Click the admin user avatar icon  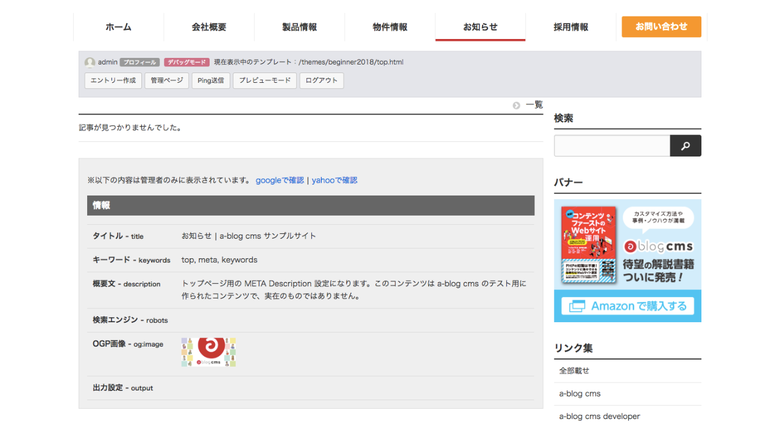pos(90,62)
